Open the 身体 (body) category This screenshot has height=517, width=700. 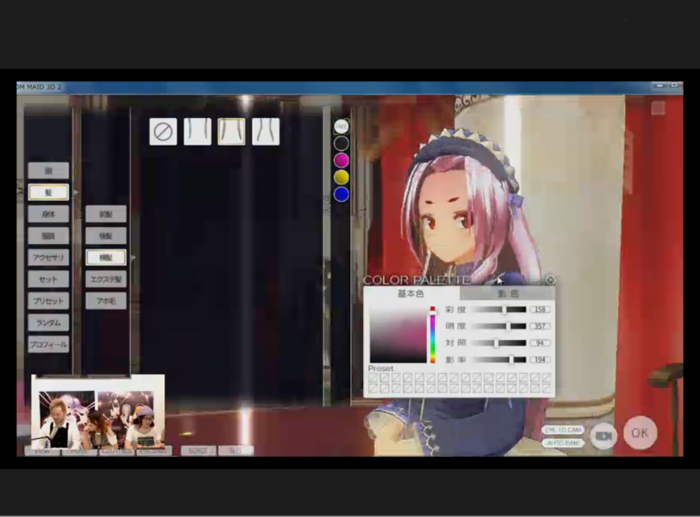click(48, 214)
